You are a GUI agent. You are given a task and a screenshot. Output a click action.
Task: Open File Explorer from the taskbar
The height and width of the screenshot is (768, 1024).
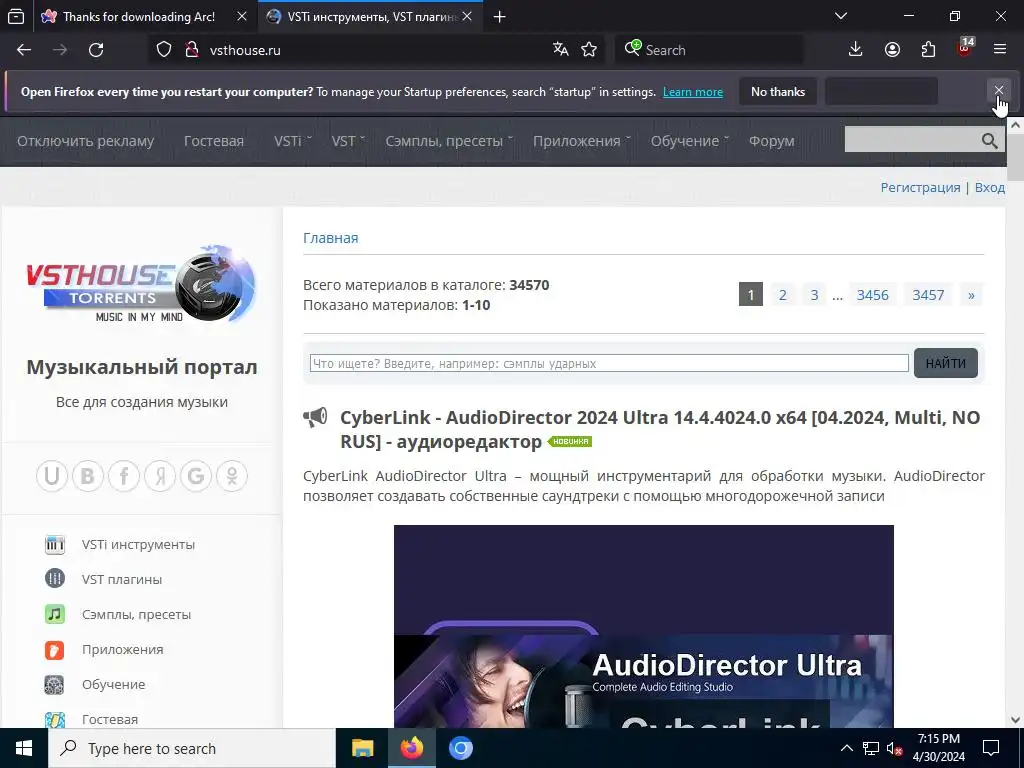362,748
